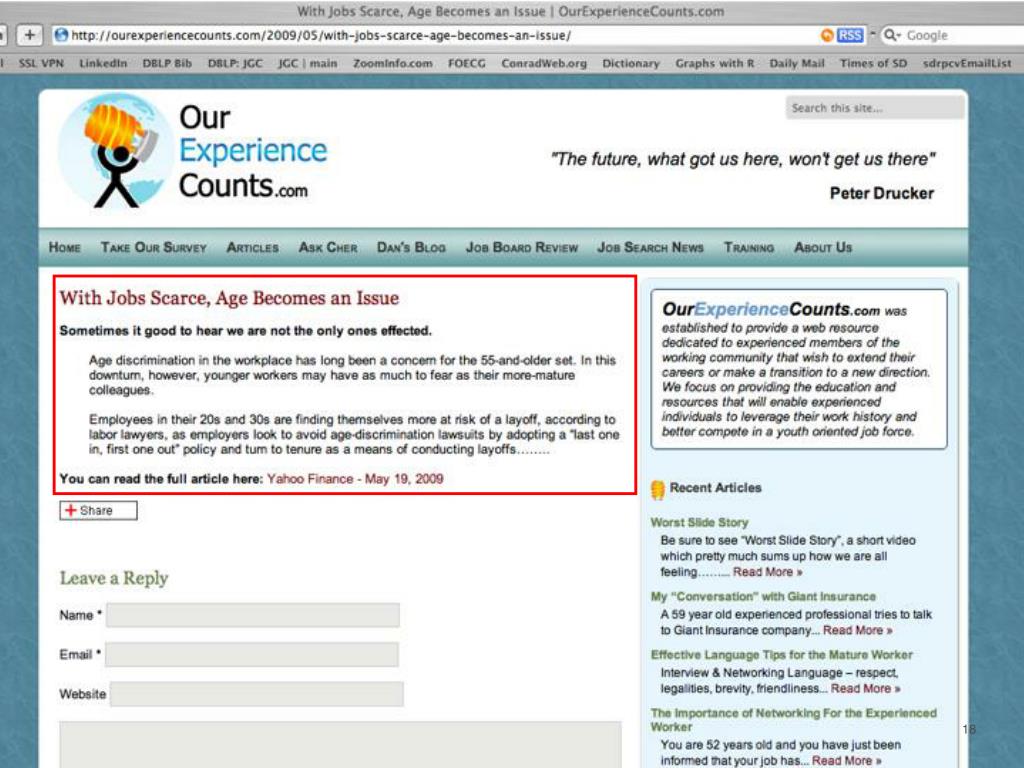Open Yahoo Finance - May 19, 2009 link
Screen dimensions: 1024x768
pyautogui.click(x=355, y=479)
